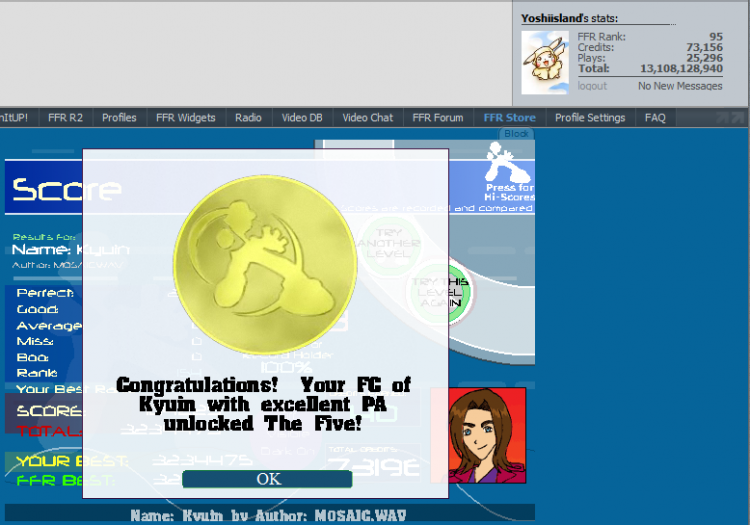Open the FAQ page
Image resolution: width=750 pixels, height=525 pixels.
[x=655, y=117]
